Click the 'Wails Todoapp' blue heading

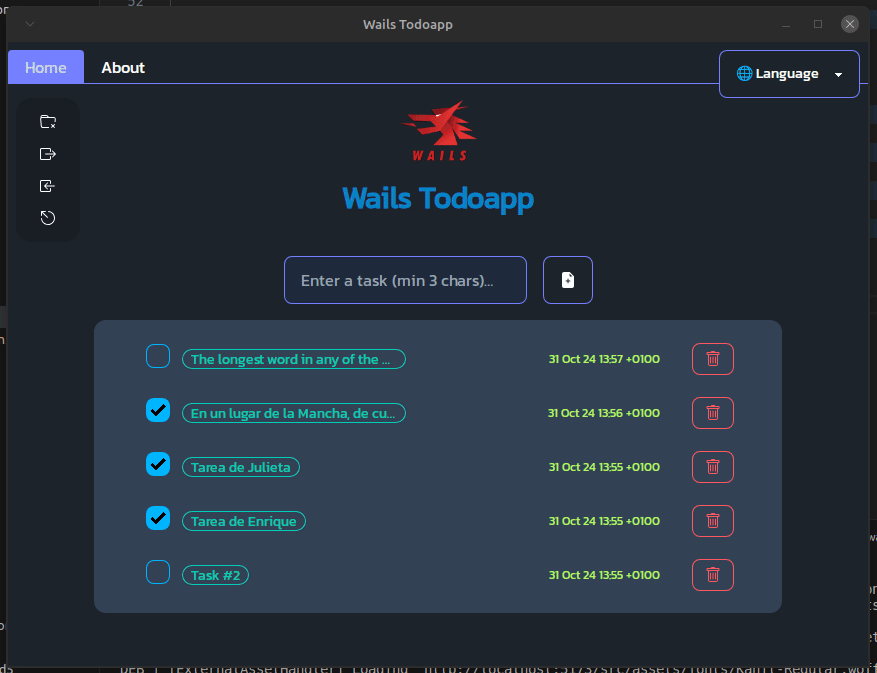click(x=438, y=199)
